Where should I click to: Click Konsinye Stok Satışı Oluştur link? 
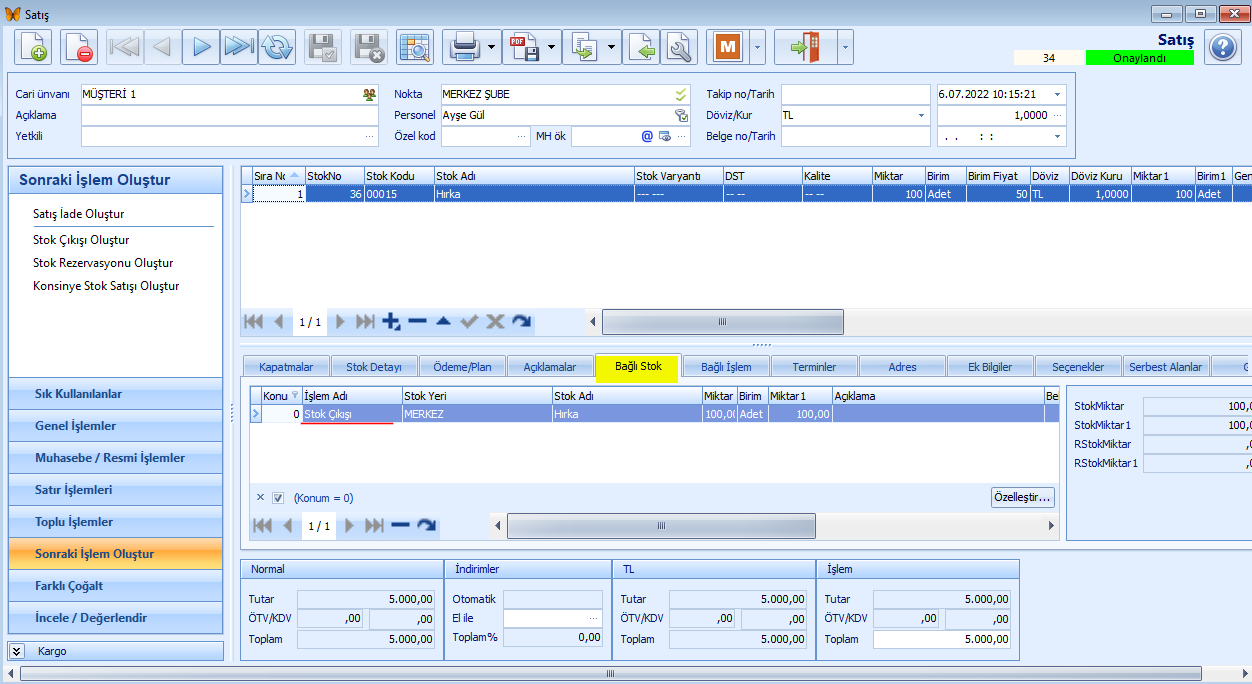(106, 286)
